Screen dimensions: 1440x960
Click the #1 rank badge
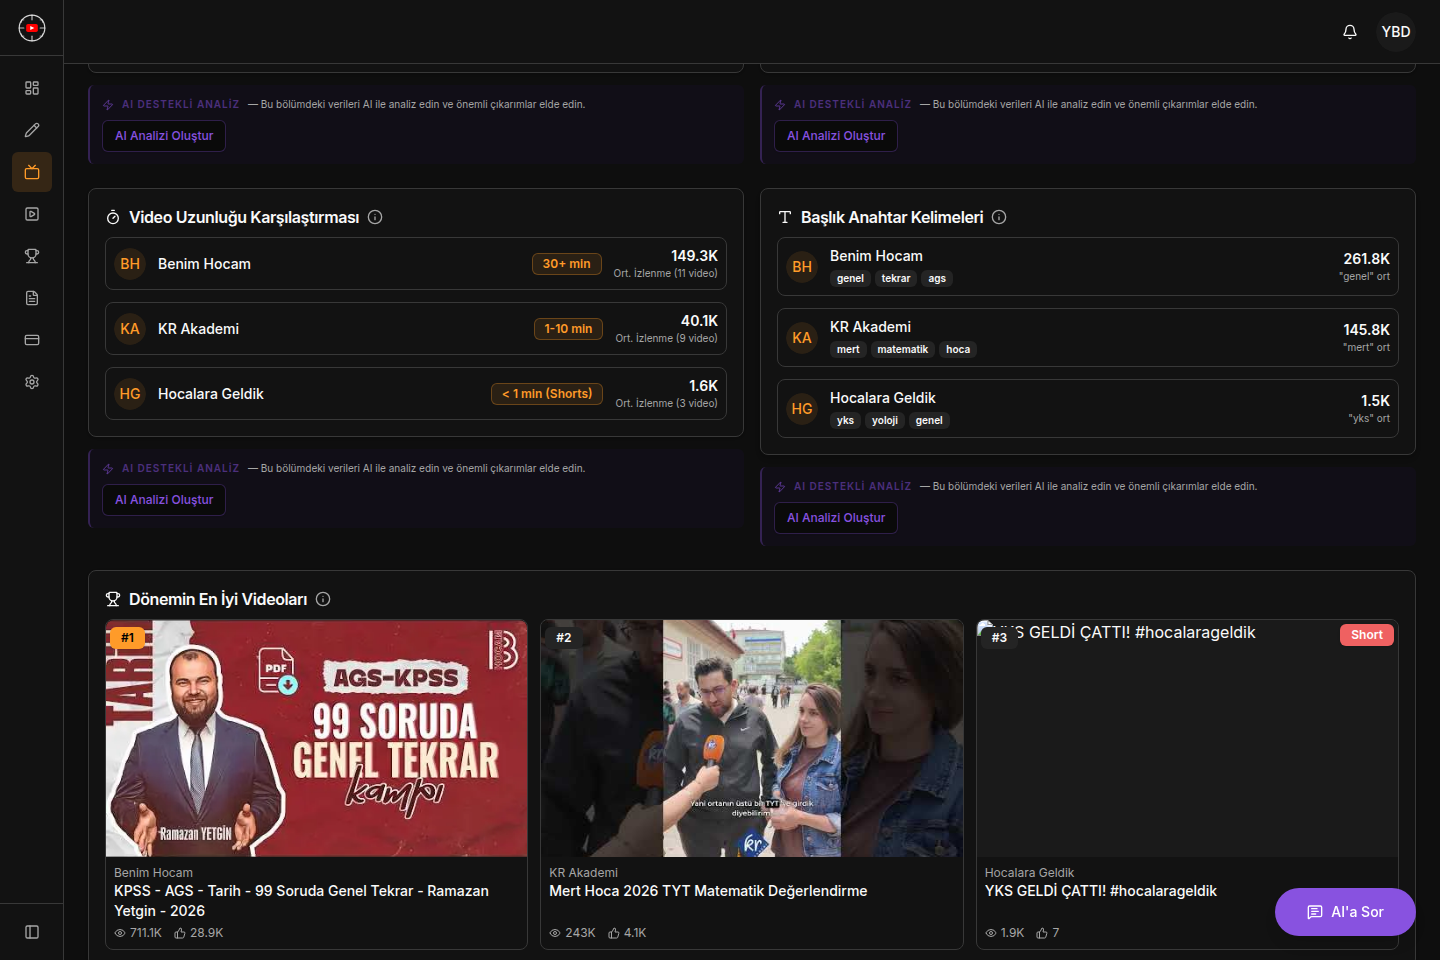(127, 637)
